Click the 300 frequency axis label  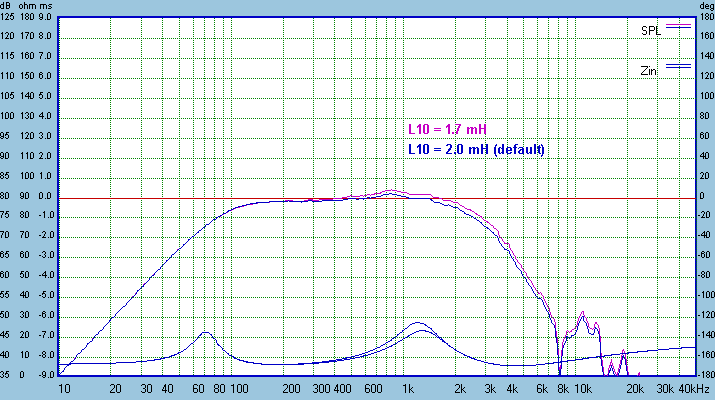[x=321, y=388]
